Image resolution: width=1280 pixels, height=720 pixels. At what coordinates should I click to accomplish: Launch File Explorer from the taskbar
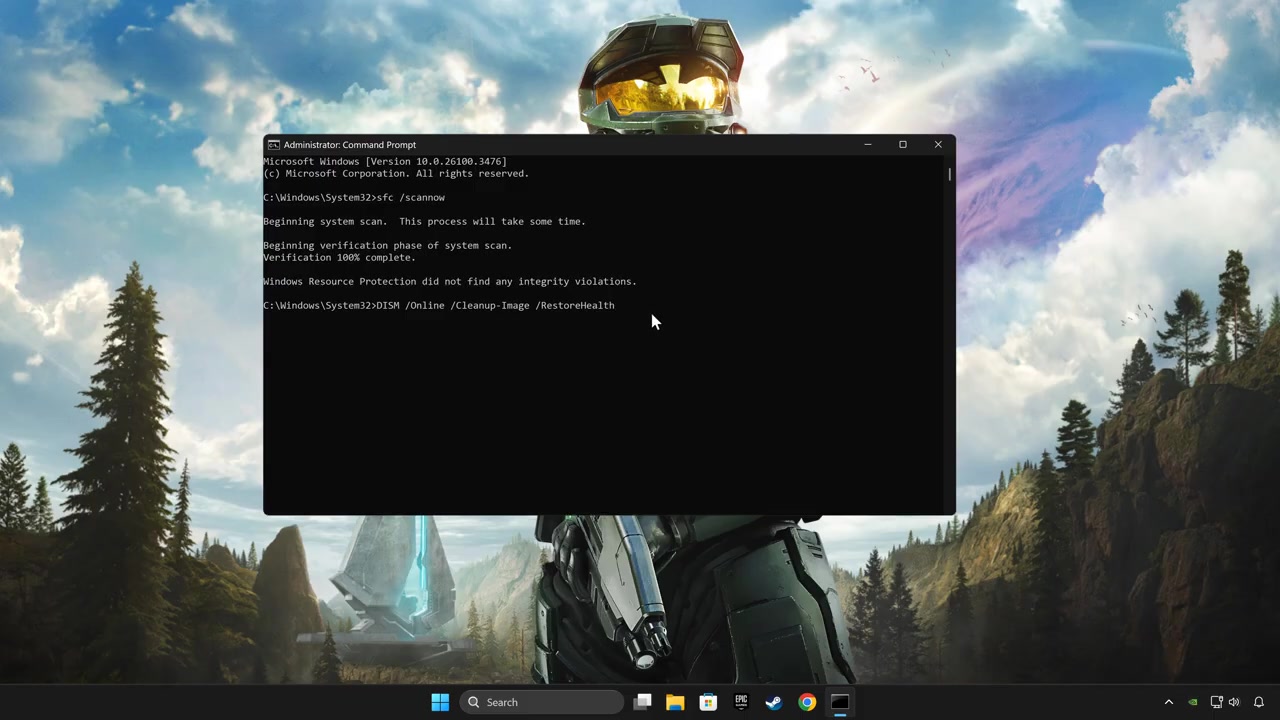(x=675, y=702)
